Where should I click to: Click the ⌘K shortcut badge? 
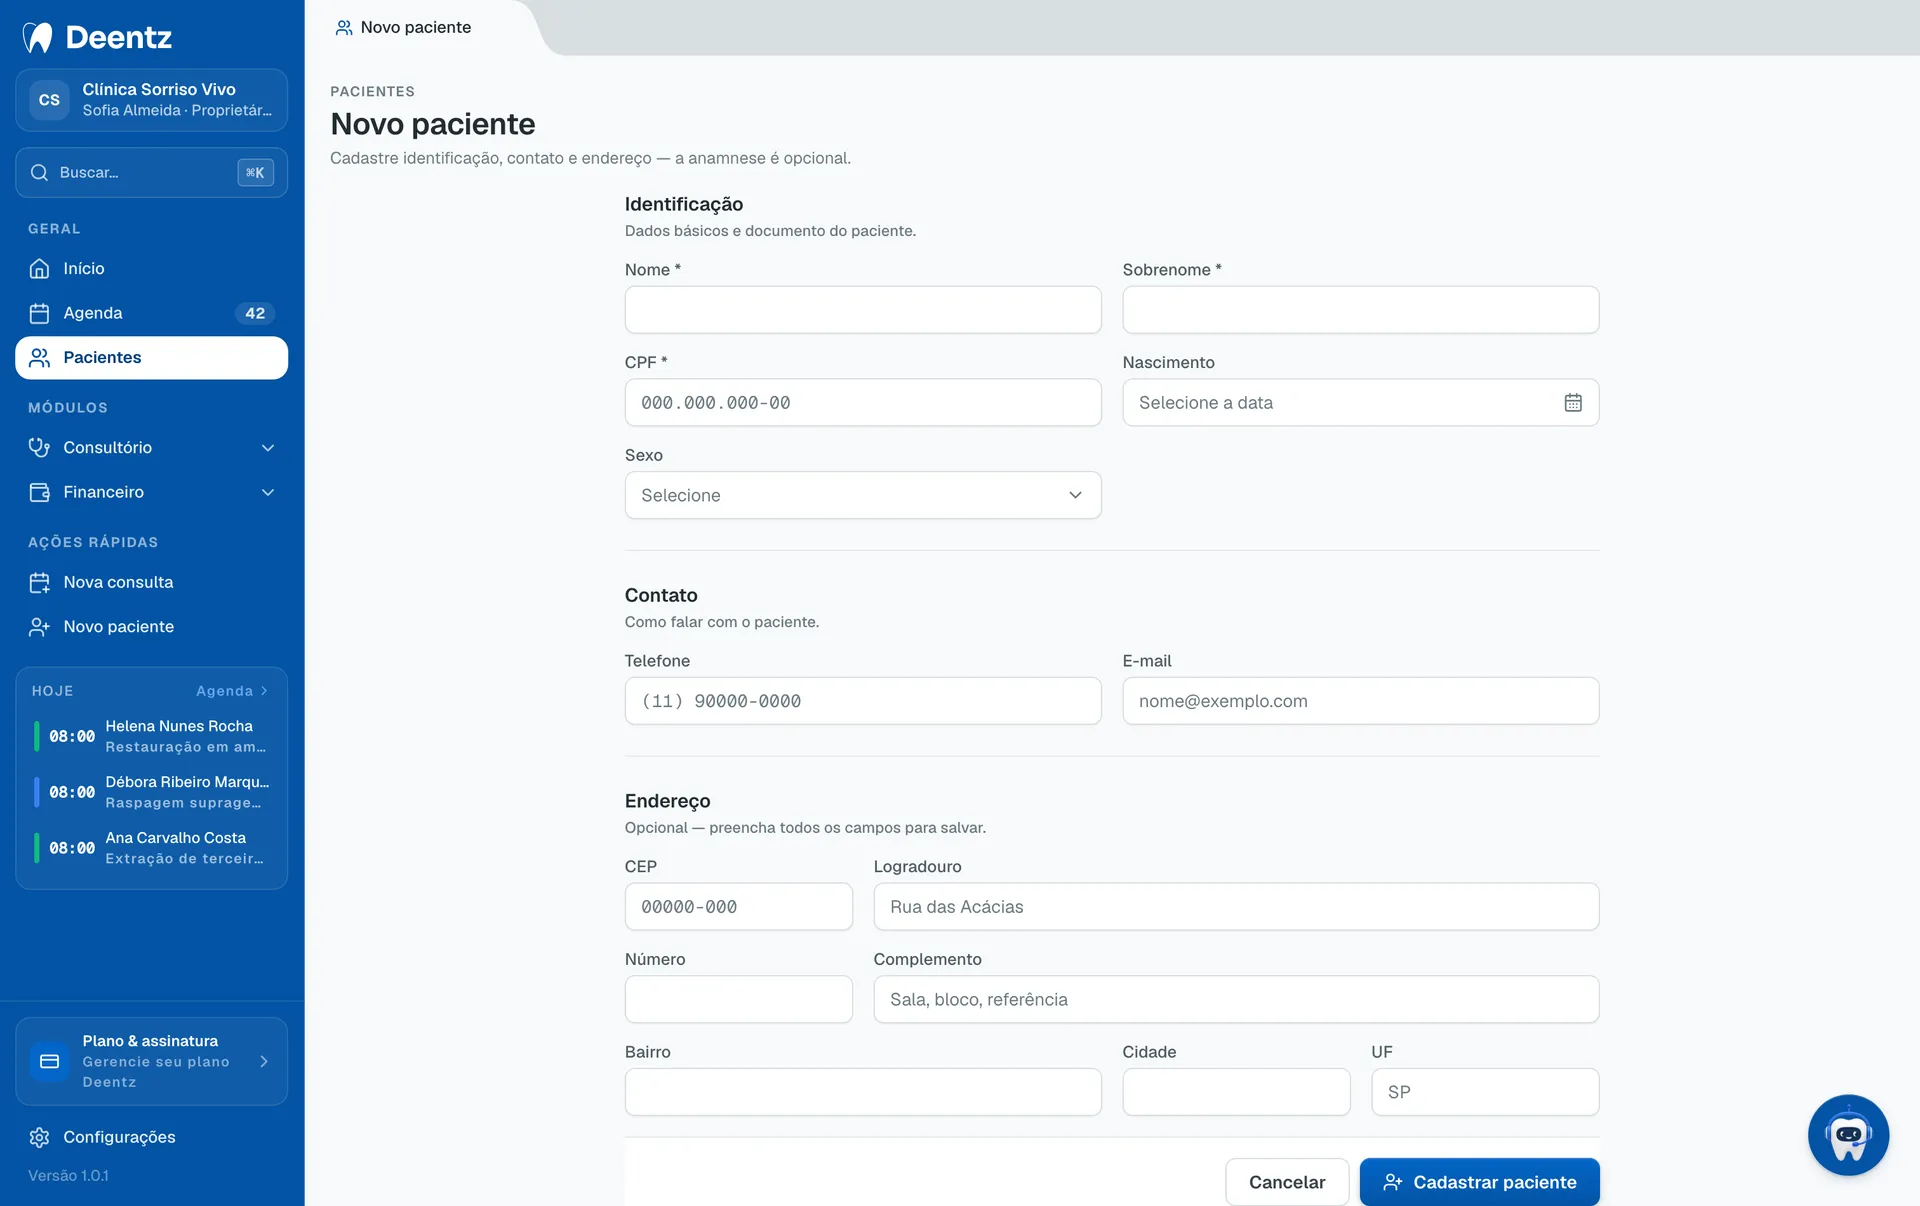255,172
